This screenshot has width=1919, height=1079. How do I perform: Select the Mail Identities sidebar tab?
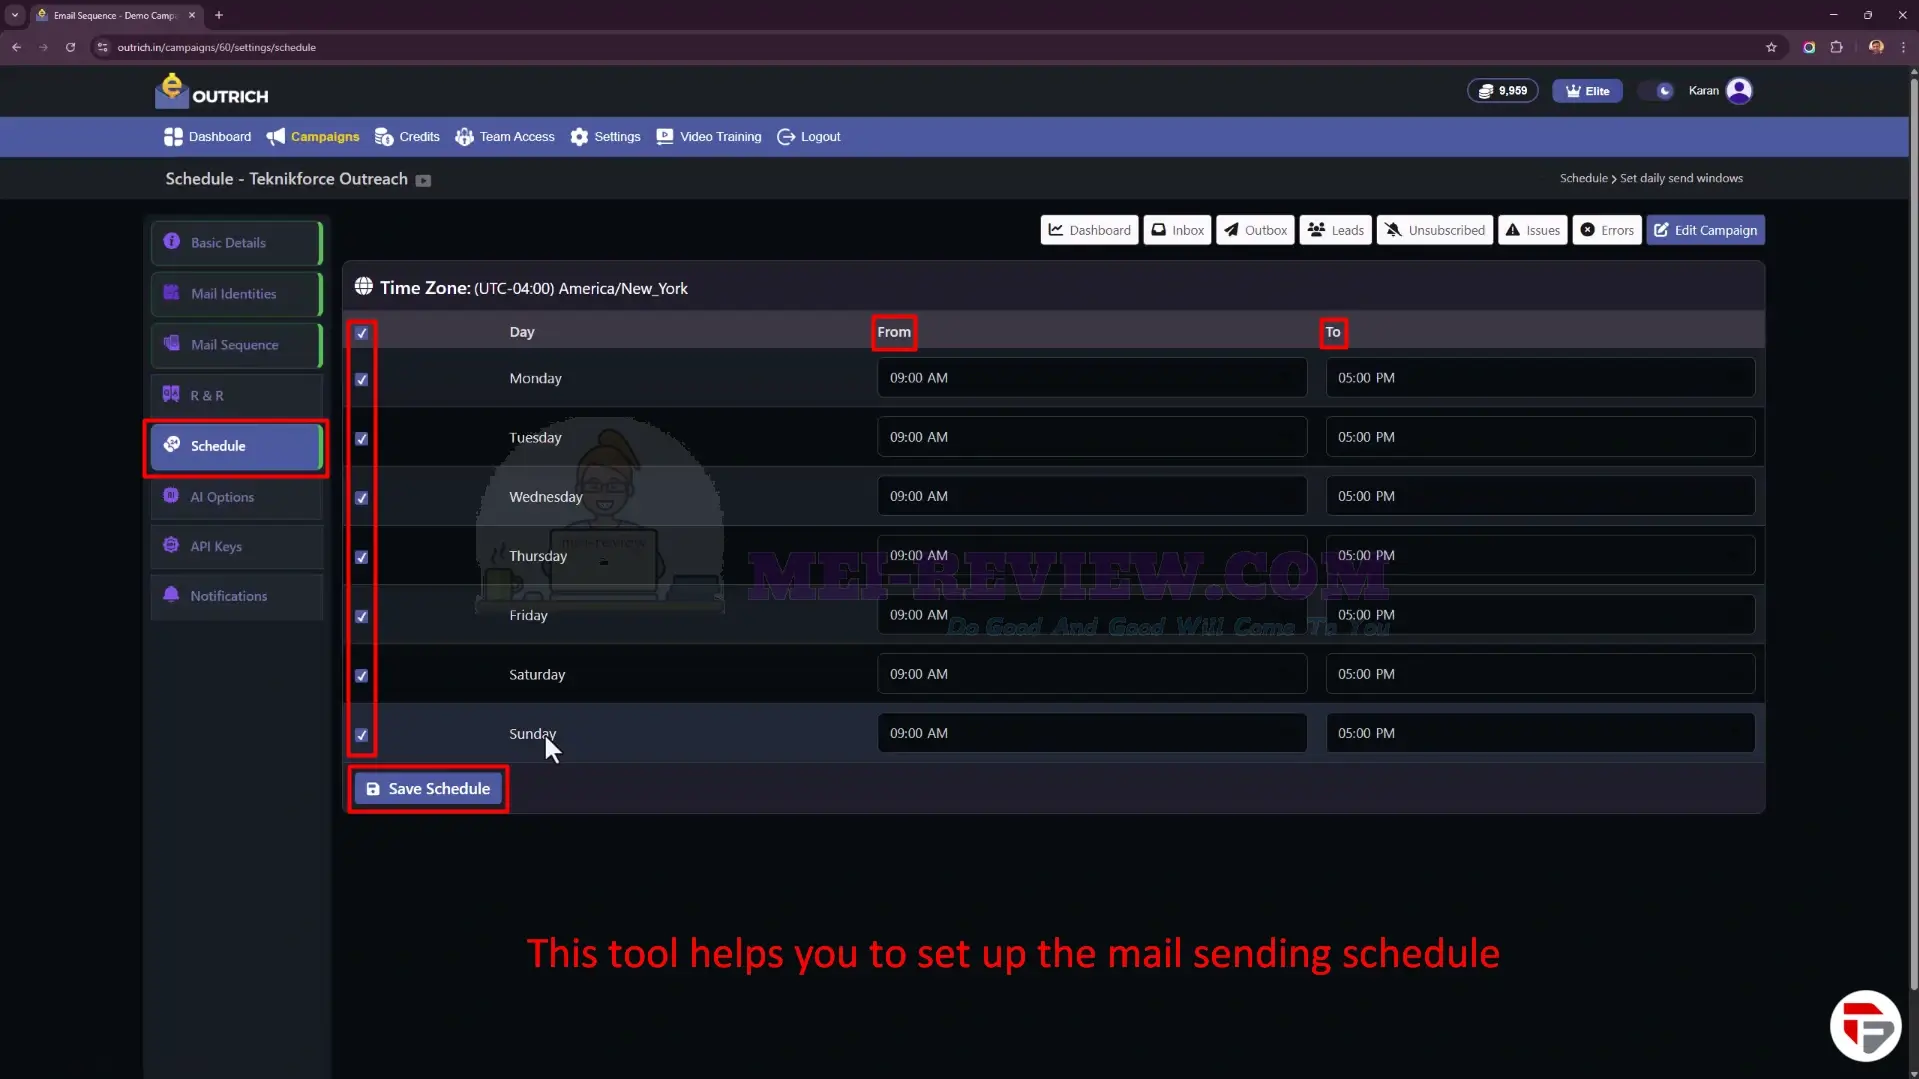237,294
